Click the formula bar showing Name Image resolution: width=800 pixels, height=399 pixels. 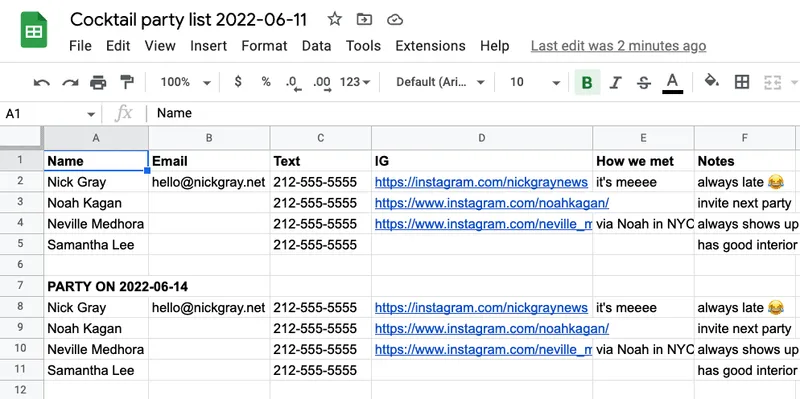474,113
